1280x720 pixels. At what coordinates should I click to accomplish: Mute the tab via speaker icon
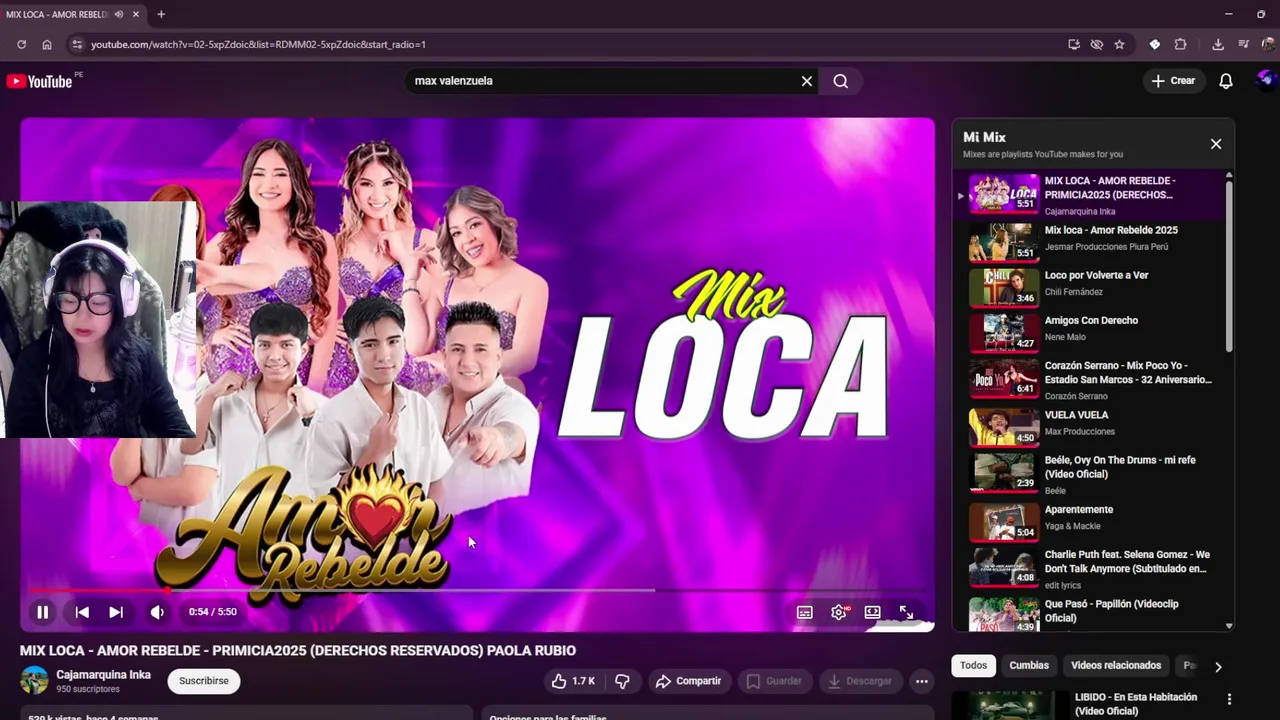click(119, 14)
